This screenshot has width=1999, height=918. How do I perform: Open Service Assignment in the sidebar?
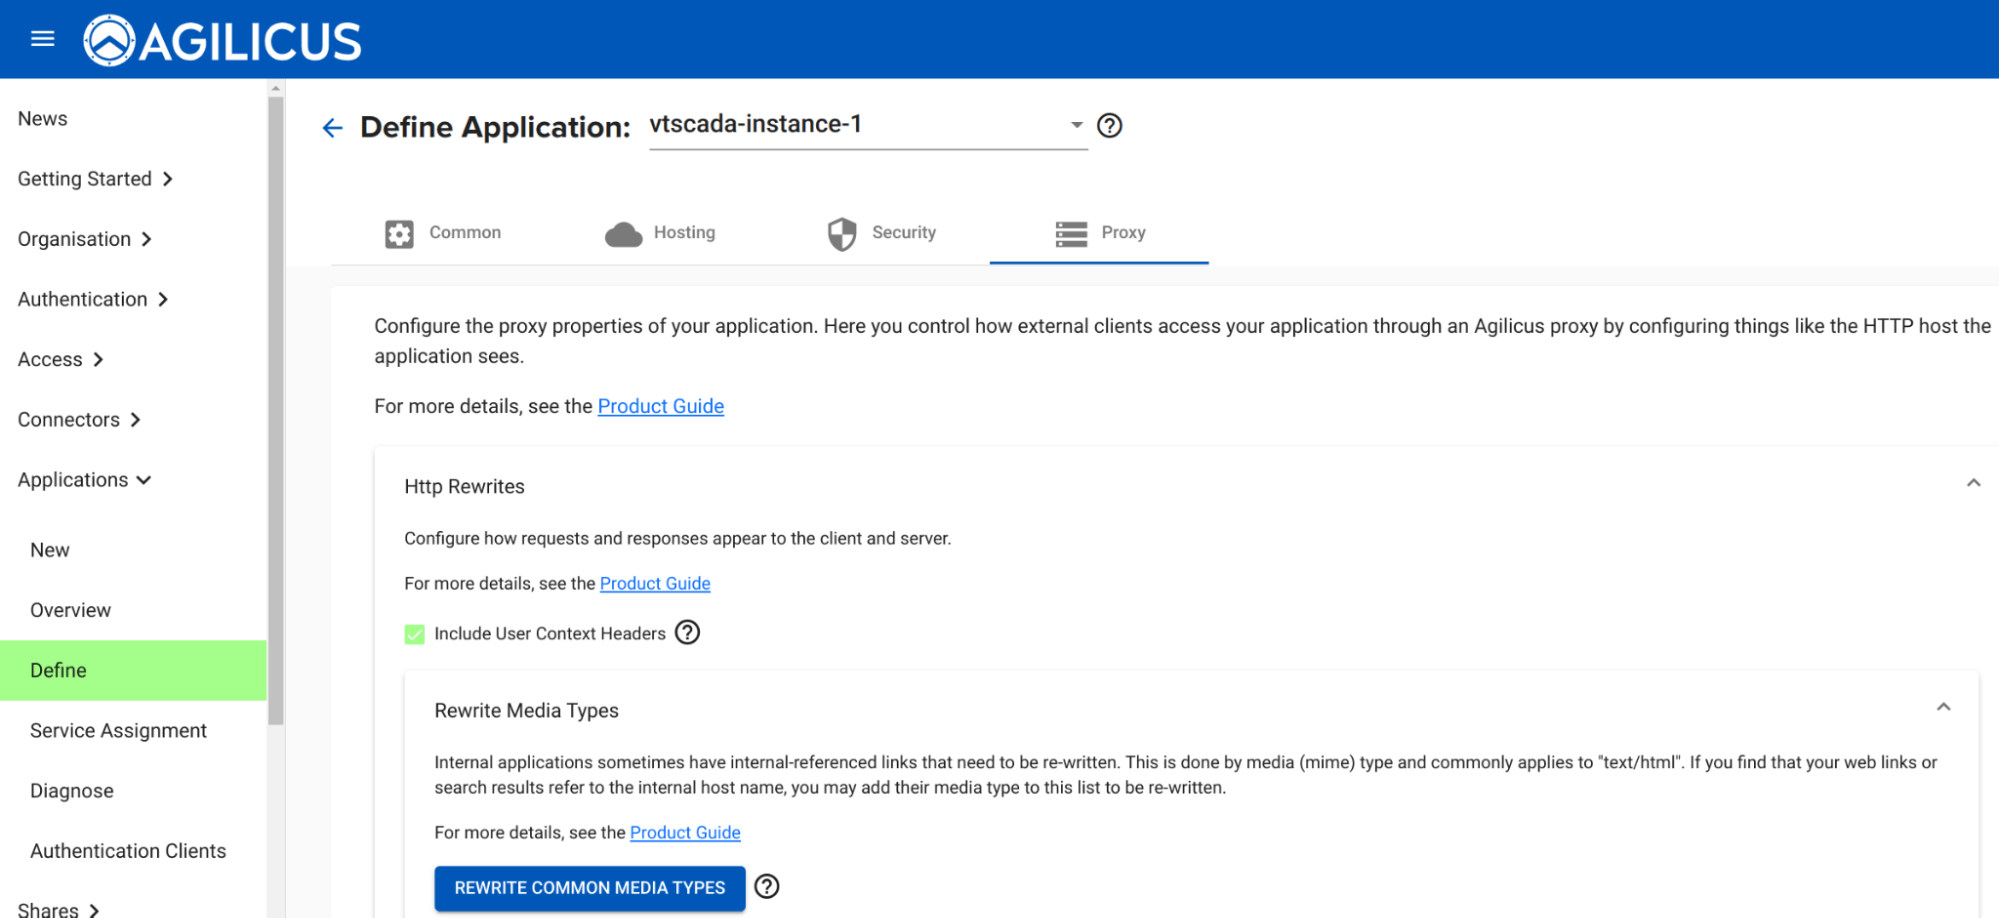[x=118, y=731]
